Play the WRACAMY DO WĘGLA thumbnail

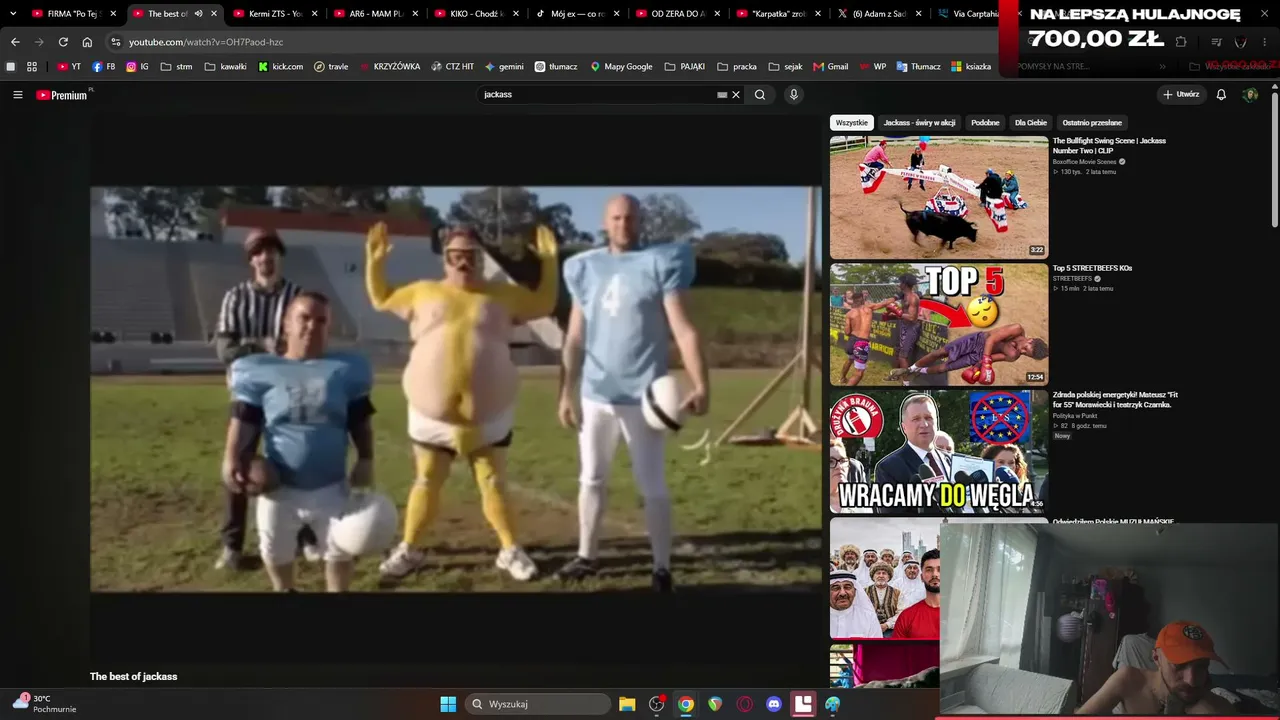coord(939,451)
